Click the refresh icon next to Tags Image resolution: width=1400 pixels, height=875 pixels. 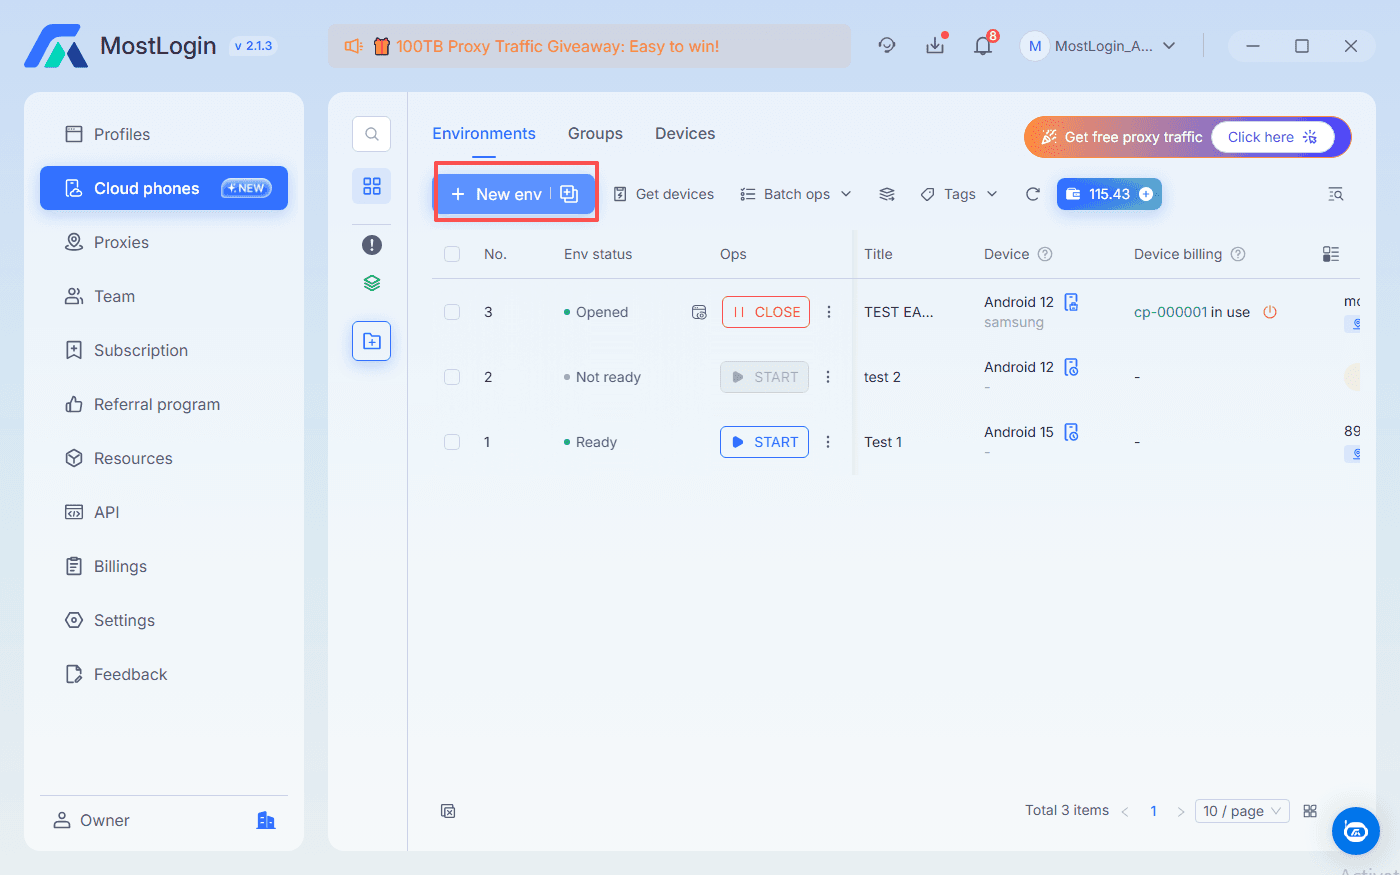[x=1033, y=194]
